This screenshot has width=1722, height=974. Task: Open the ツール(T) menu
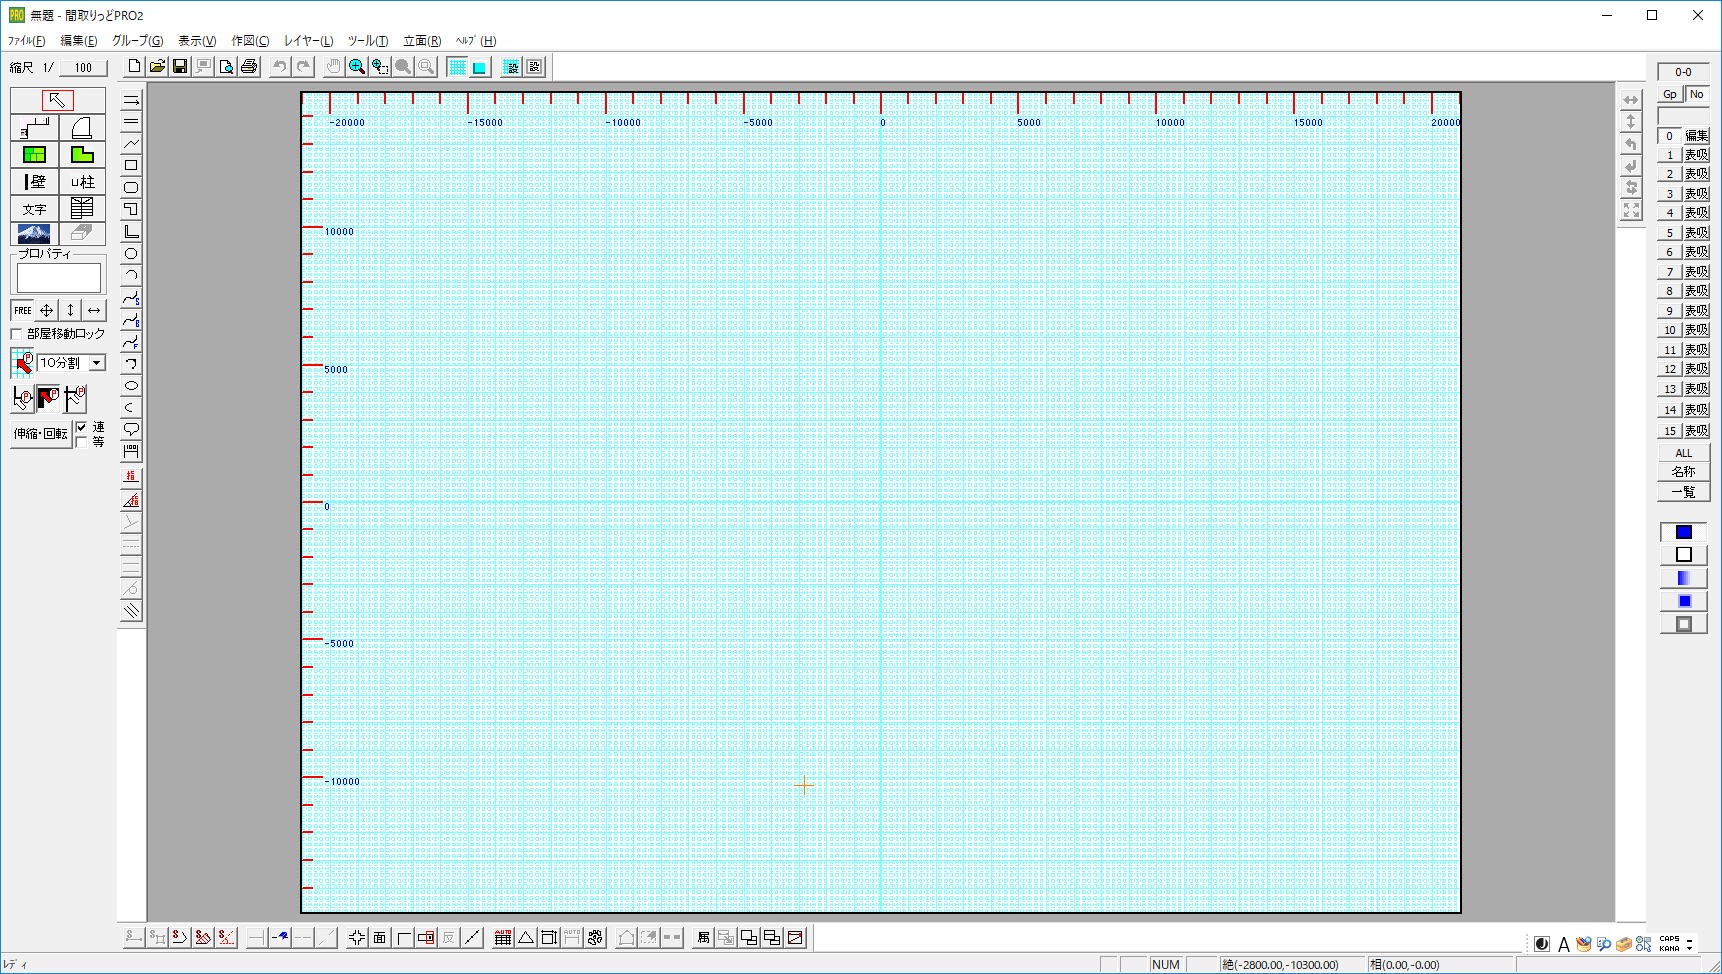[x=368, y=41]
